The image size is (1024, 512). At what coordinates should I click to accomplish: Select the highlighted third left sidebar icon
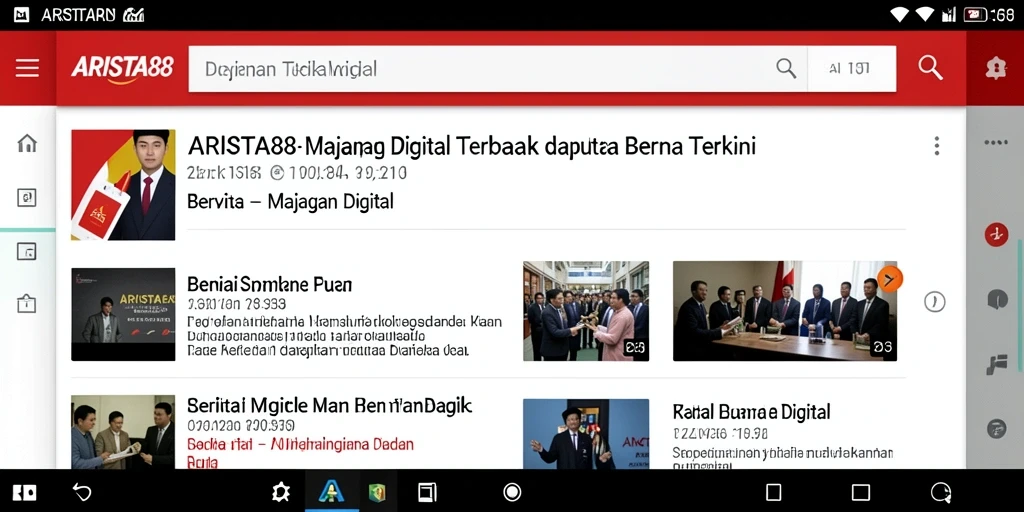27,251
